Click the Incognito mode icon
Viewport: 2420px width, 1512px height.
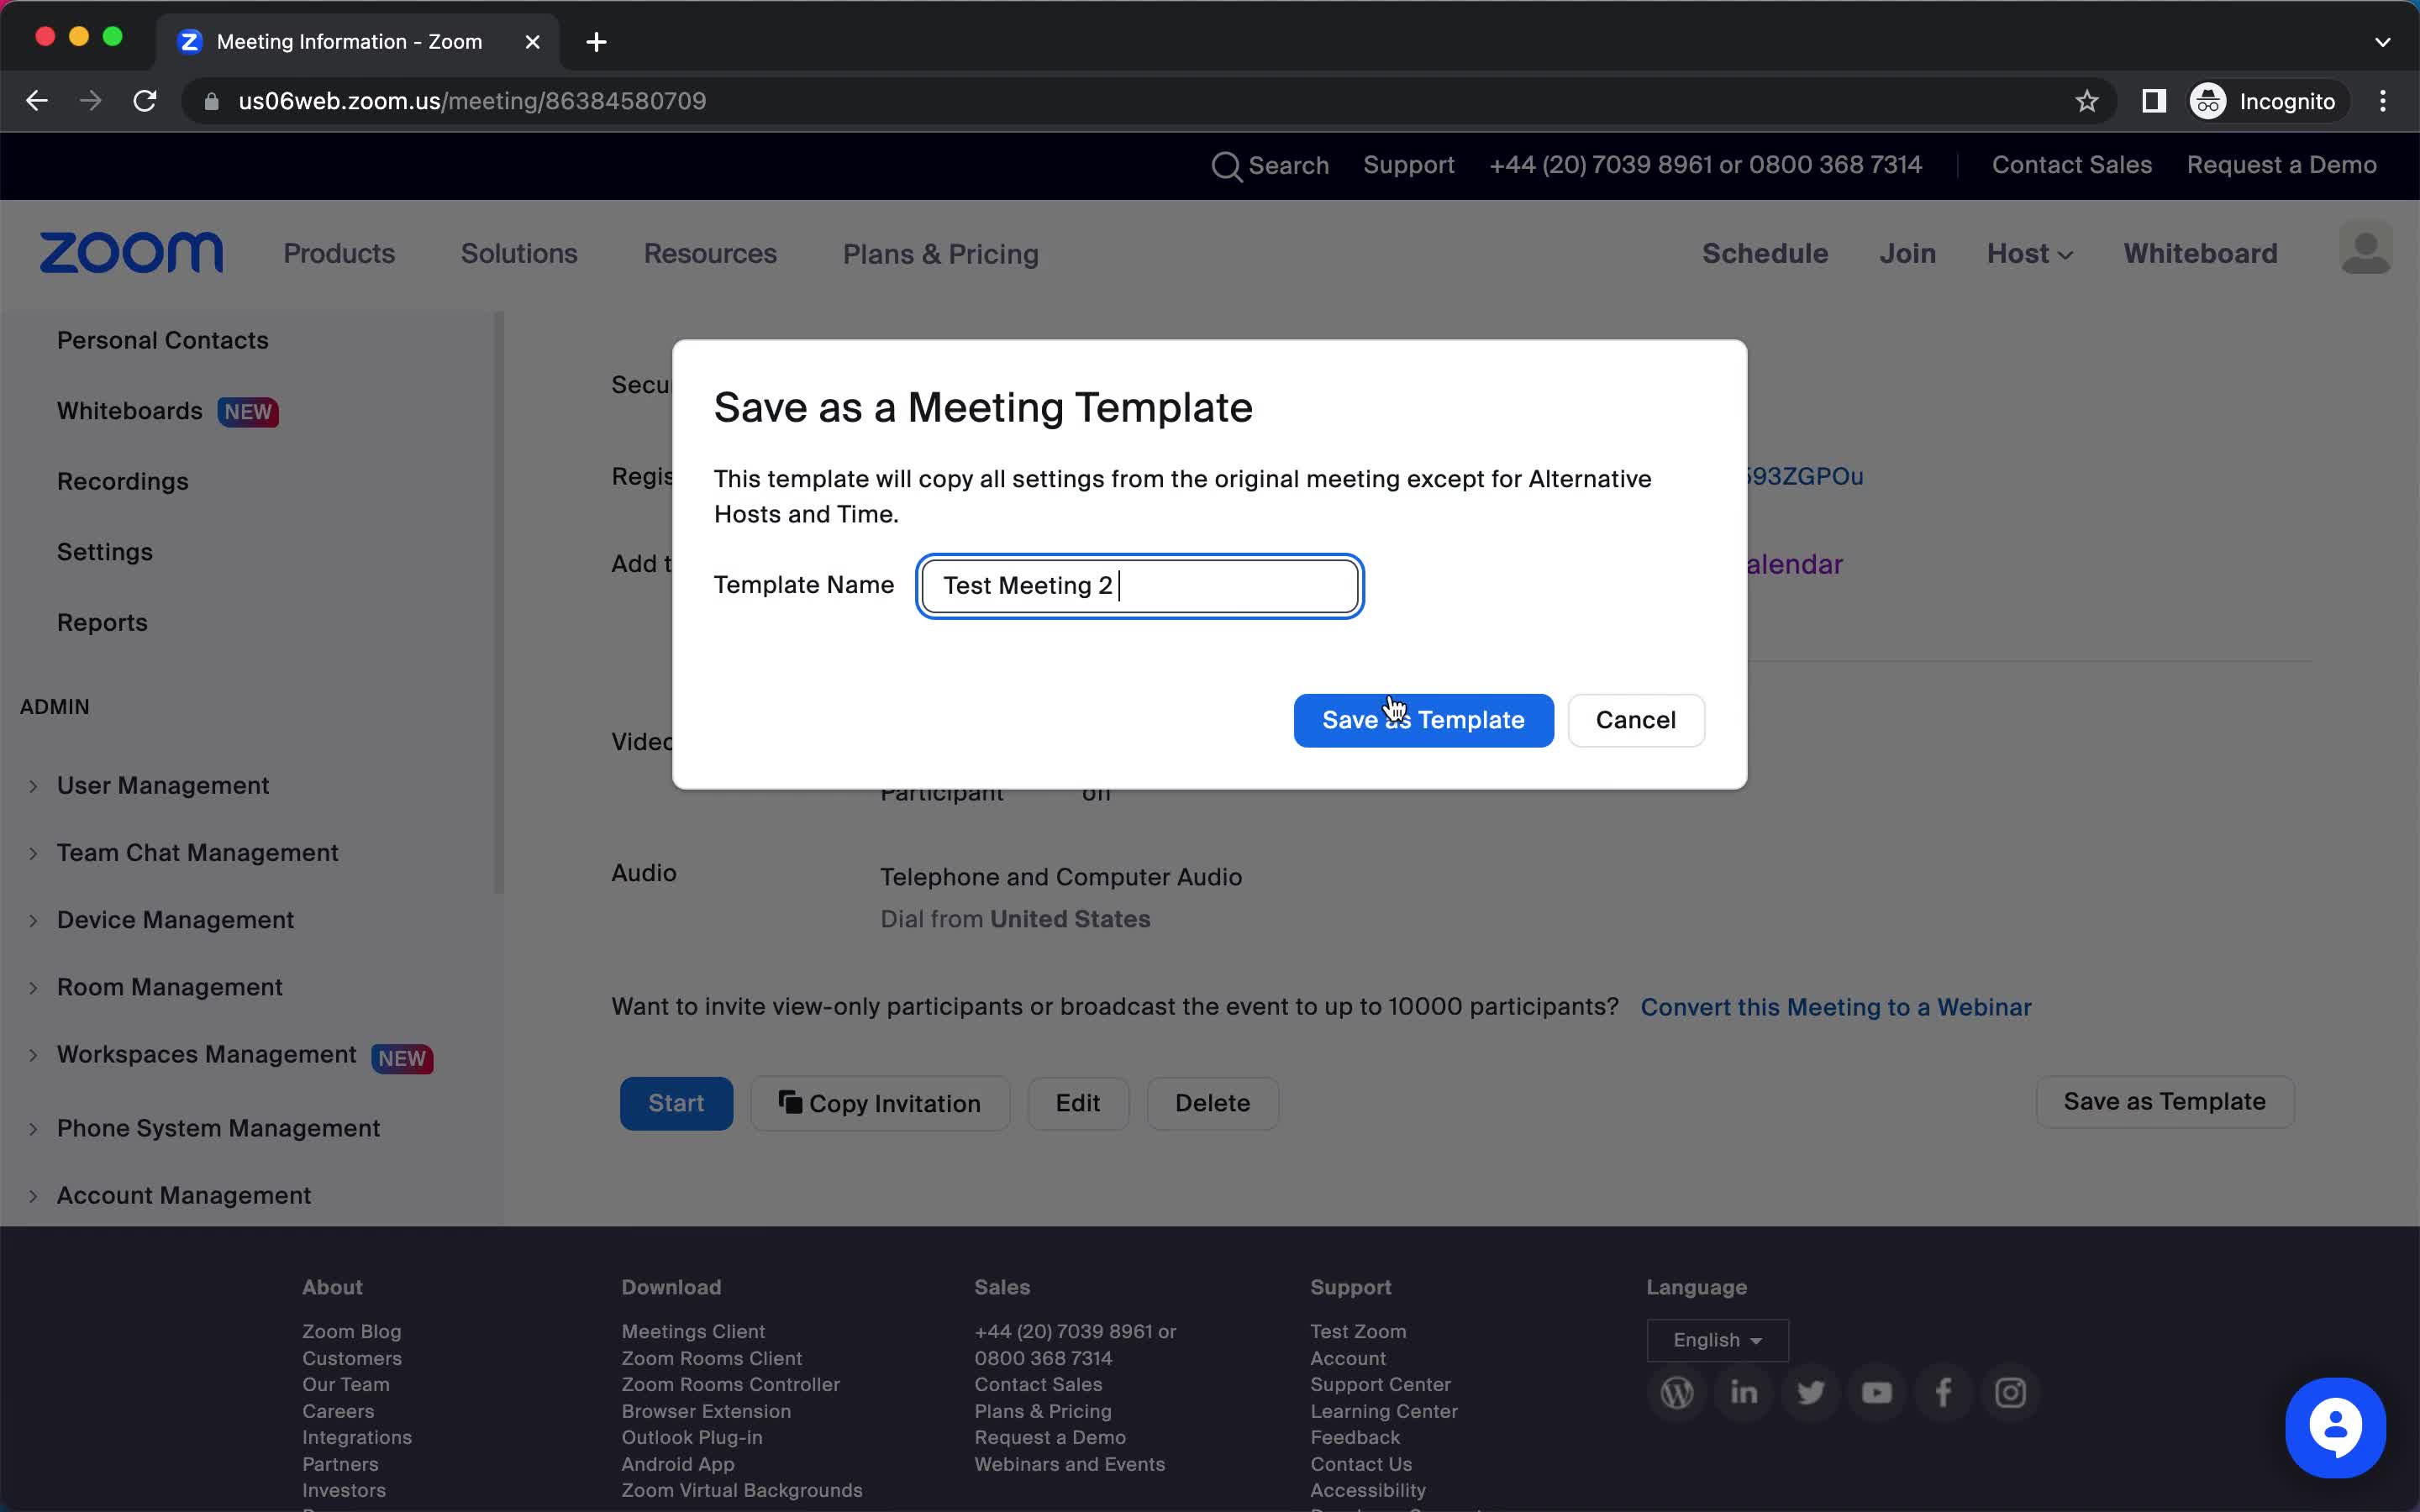(x=2206, y=101)
